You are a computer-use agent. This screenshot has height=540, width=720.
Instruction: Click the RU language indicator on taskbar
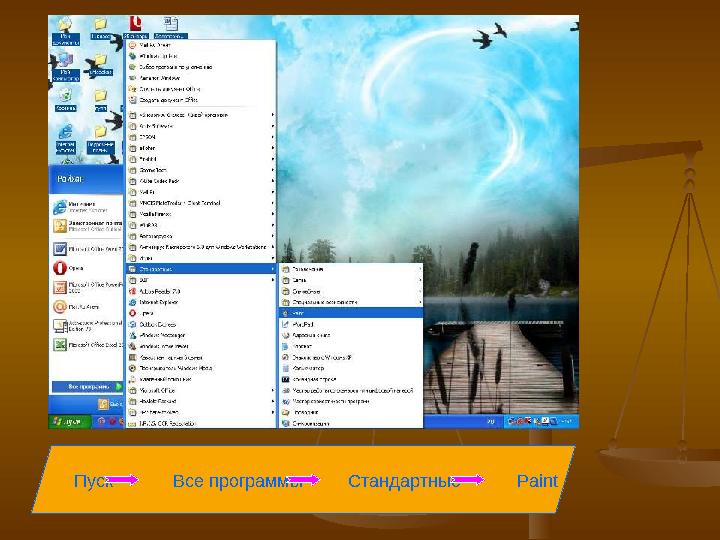(x=490, y=421)
